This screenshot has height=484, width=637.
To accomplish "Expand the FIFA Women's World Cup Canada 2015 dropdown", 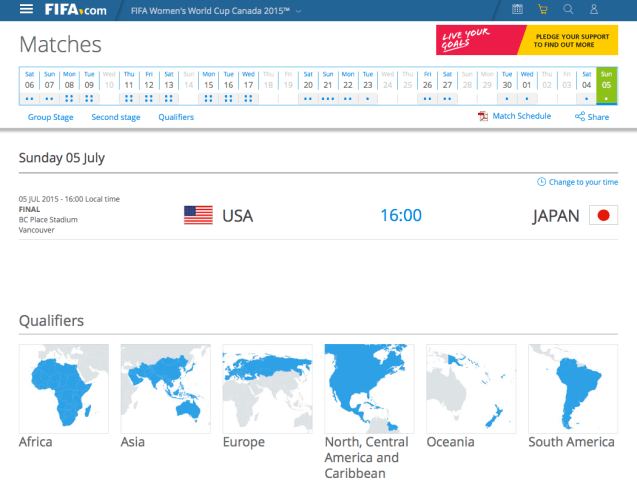I will [216, 11].
